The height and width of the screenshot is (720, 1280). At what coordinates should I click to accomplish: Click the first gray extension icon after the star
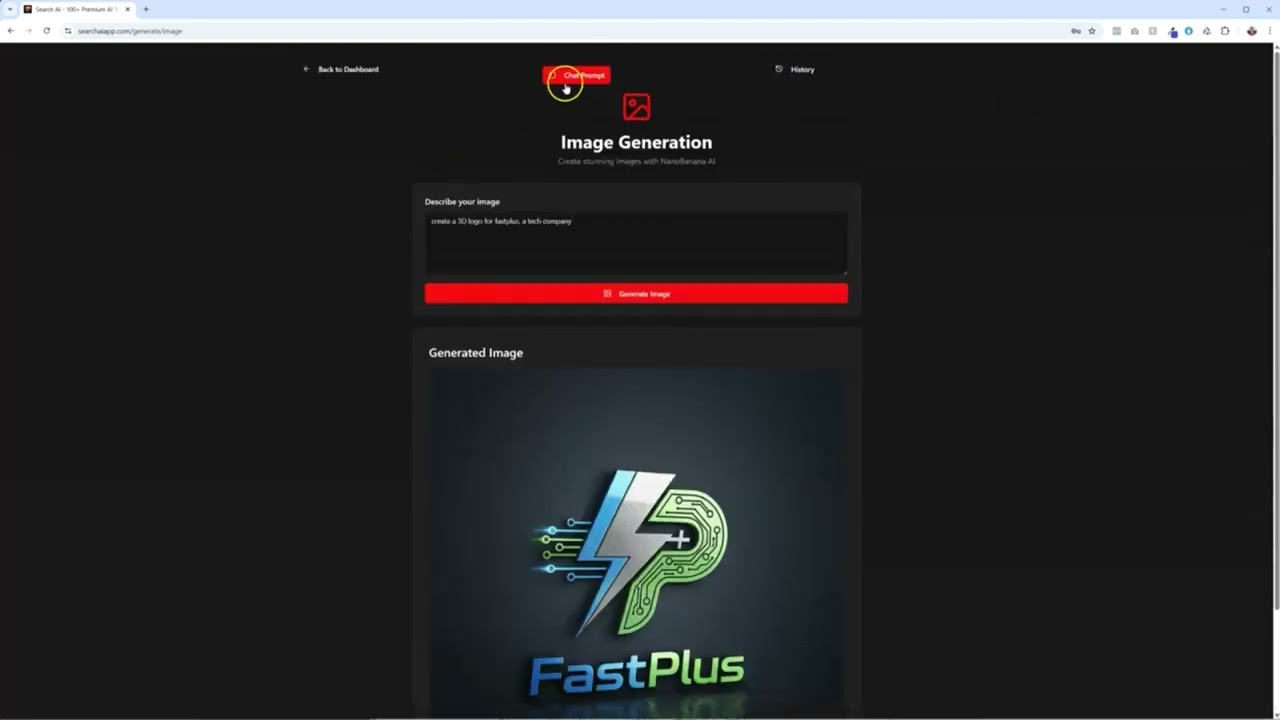pos(1116,31)
